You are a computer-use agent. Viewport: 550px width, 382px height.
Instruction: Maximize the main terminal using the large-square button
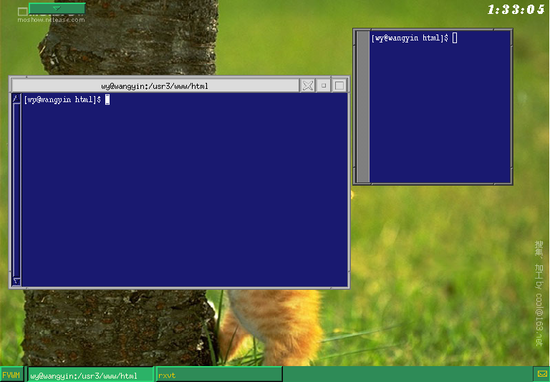coord(339,86)
